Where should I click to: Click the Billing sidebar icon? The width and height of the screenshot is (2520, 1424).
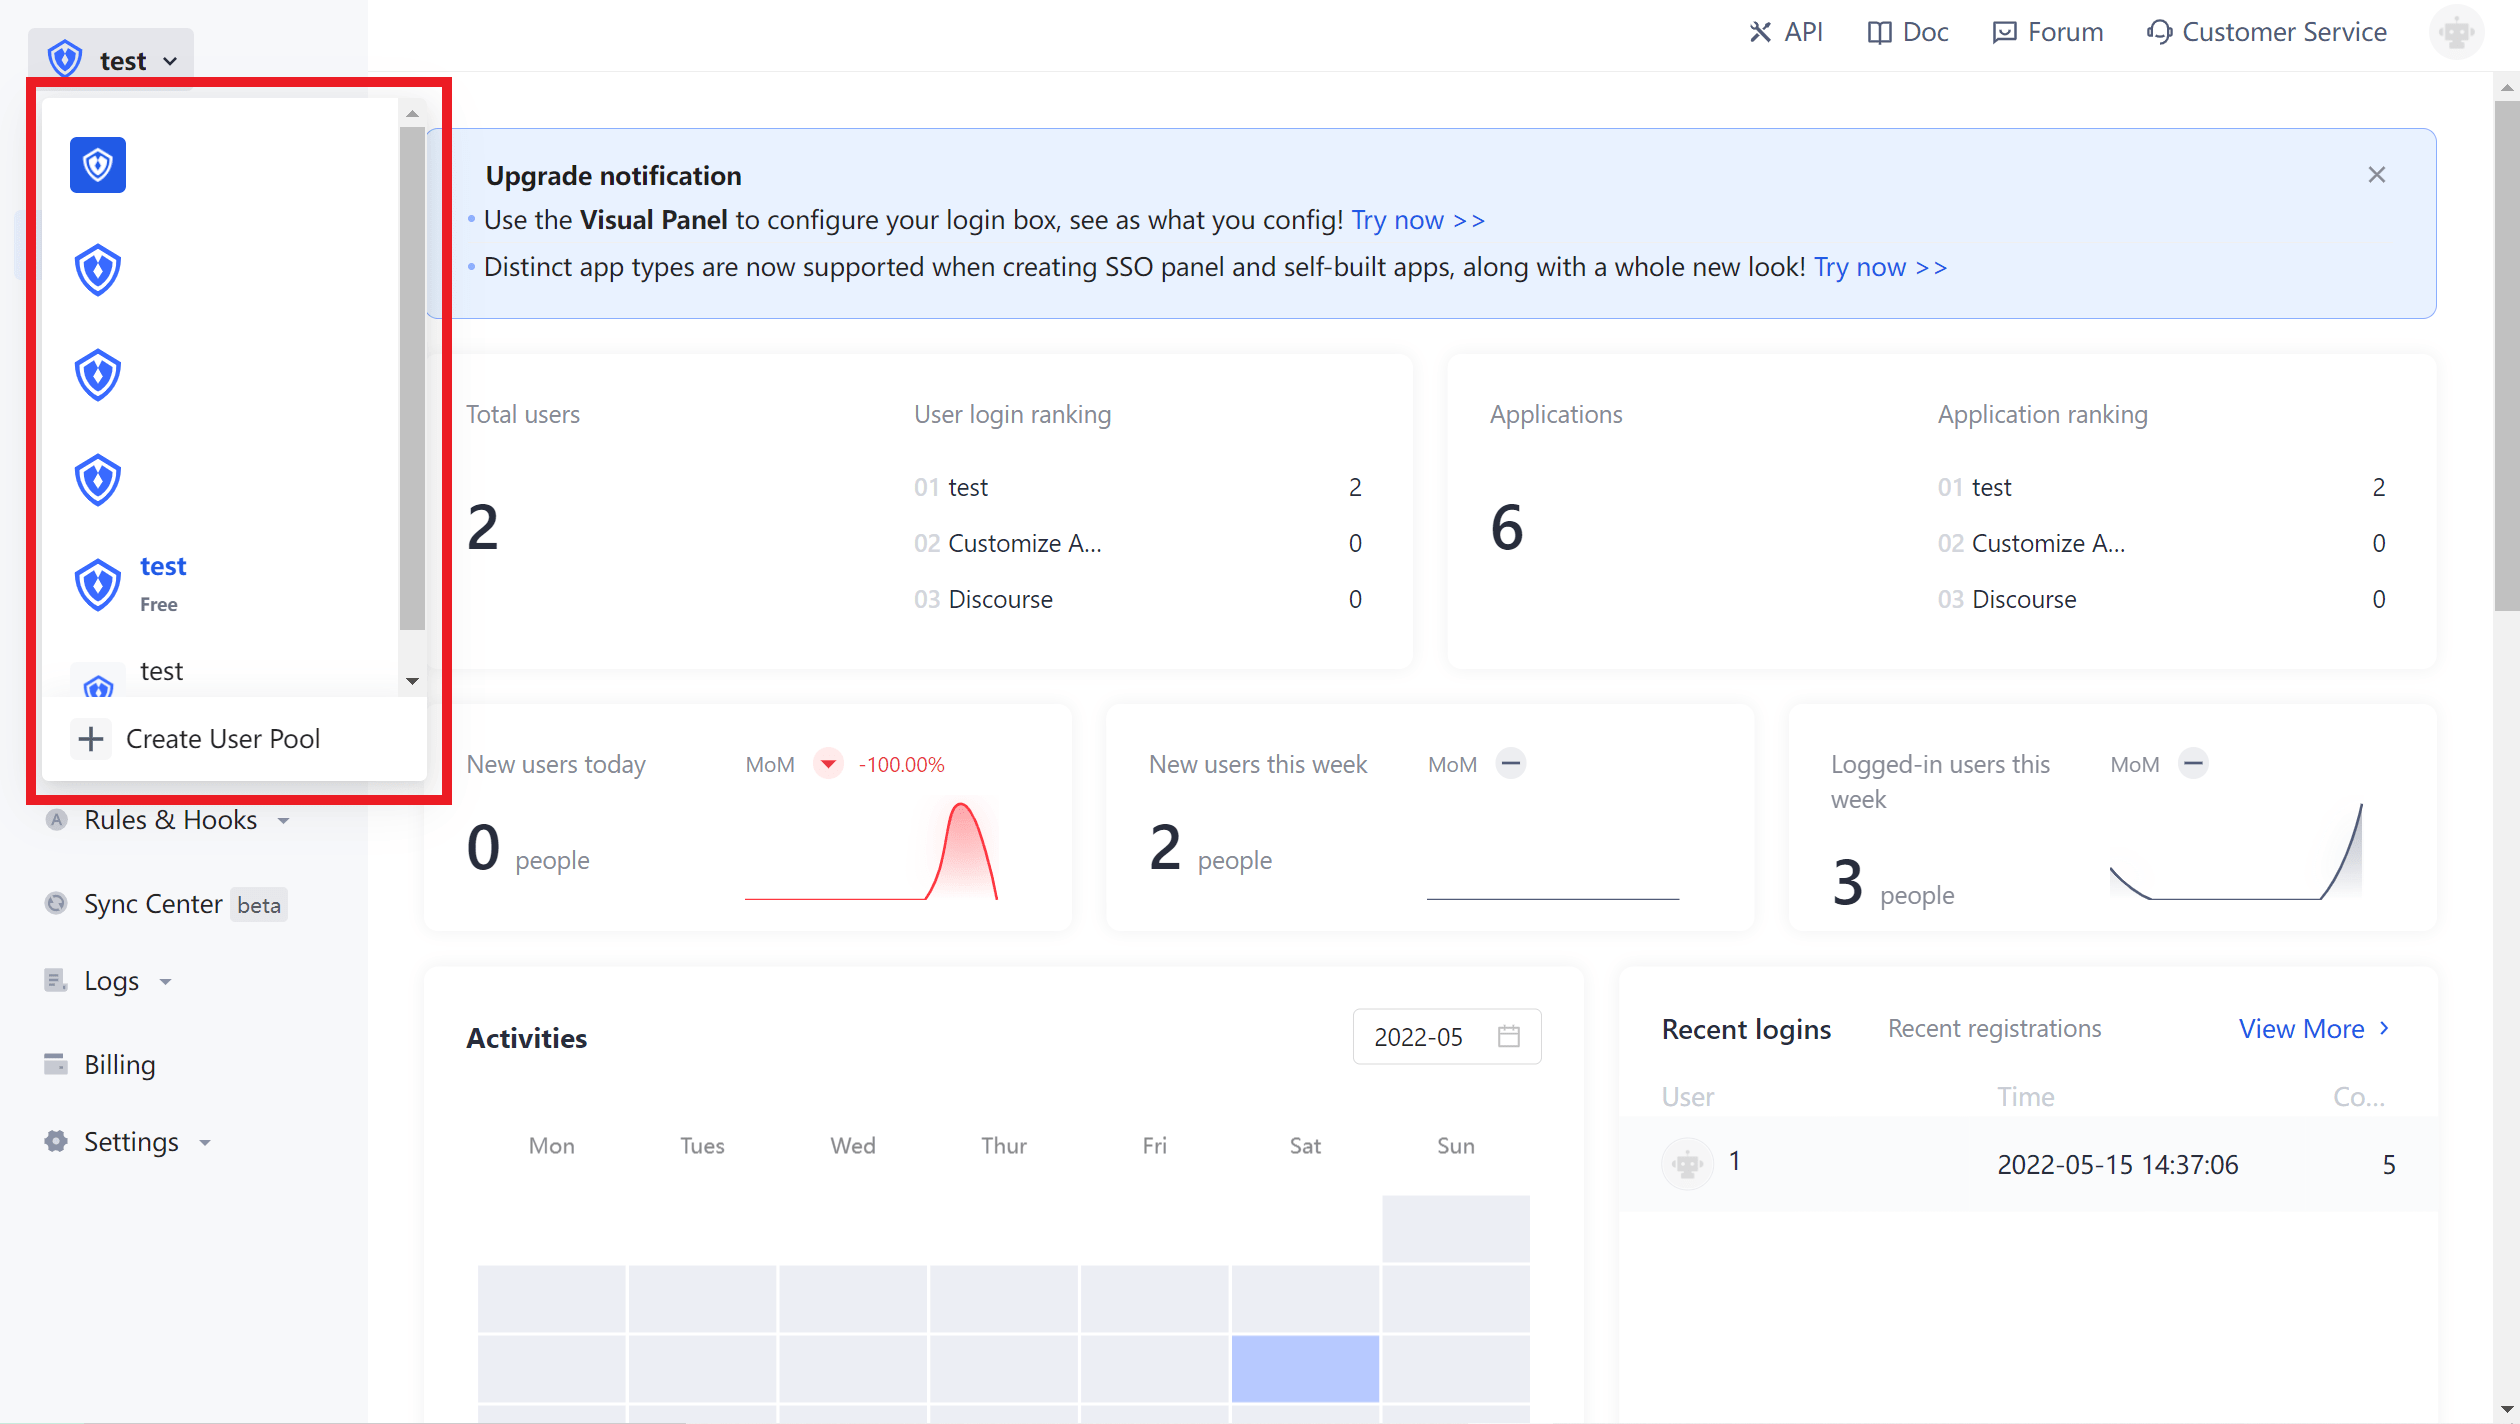tap(56, 1064)
